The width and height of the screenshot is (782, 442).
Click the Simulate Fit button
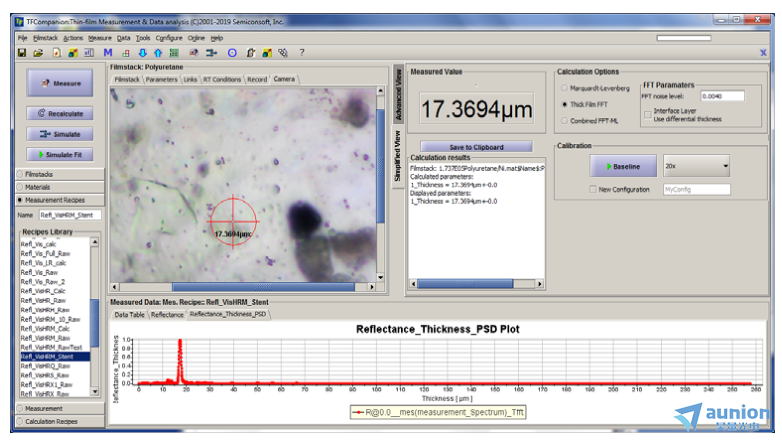[60, 155]
